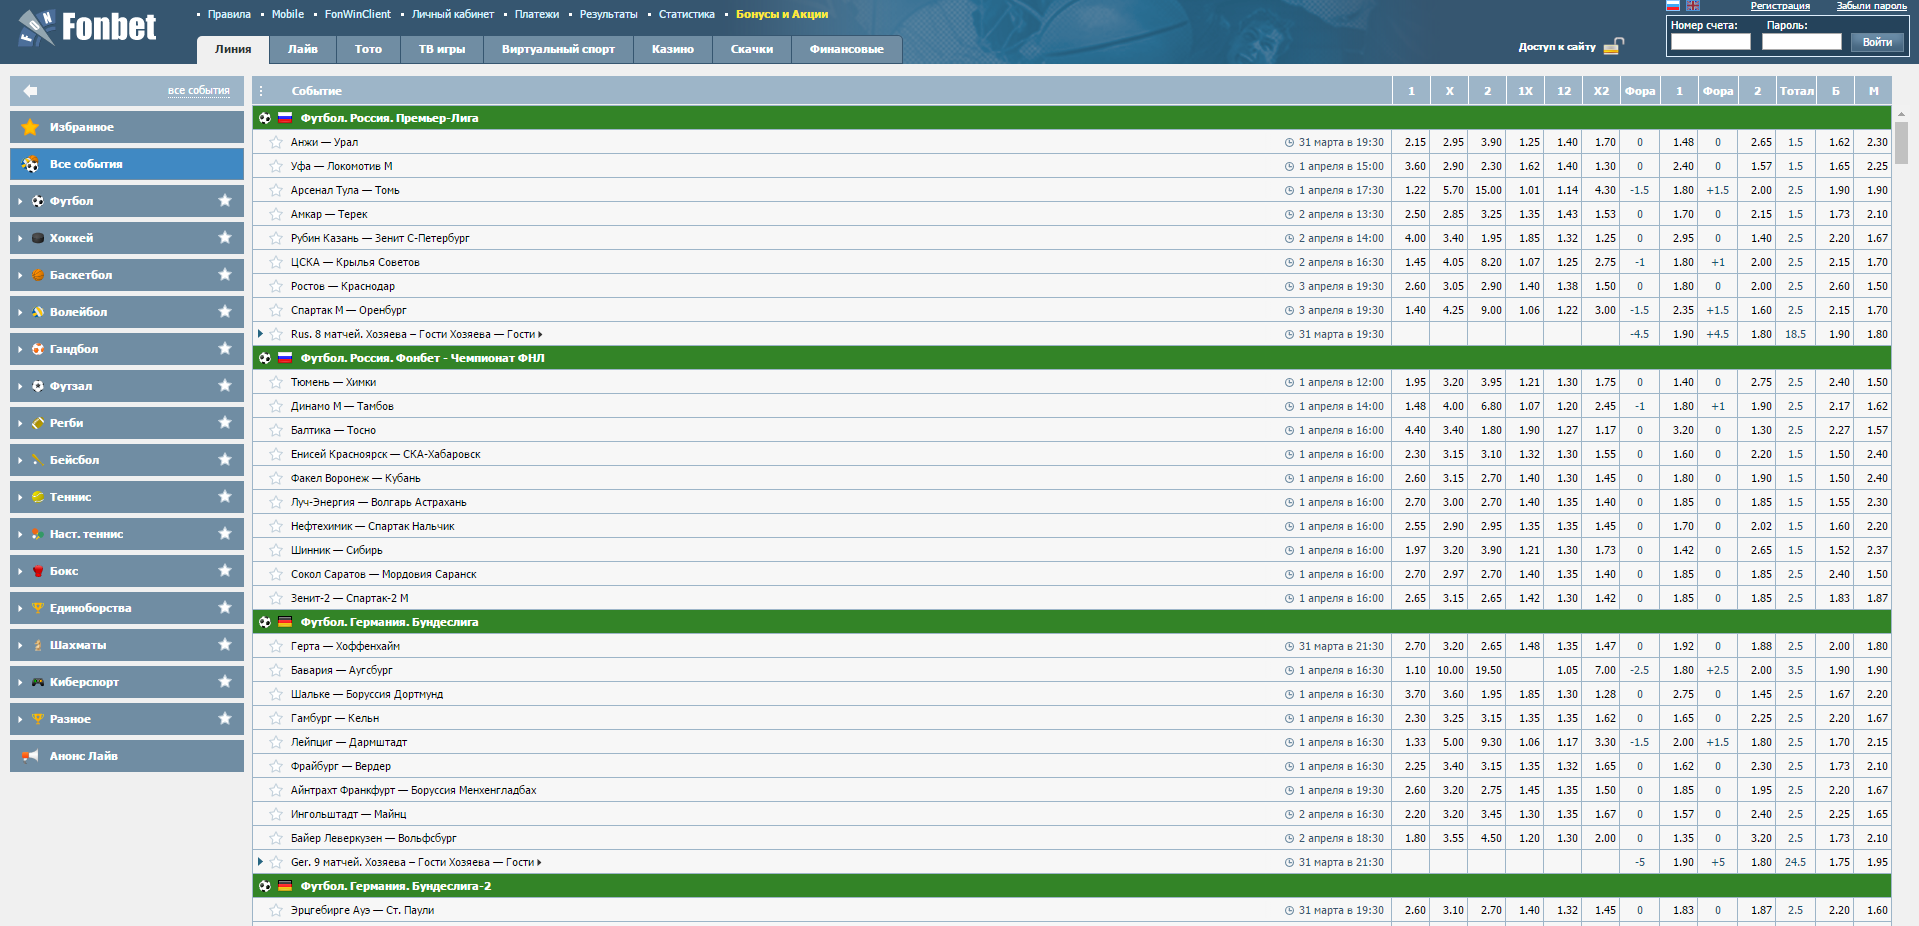This screenshot has height=926, width=1919.
Task: Expand Rus. 8 матчей row
Action: point(261,334)
